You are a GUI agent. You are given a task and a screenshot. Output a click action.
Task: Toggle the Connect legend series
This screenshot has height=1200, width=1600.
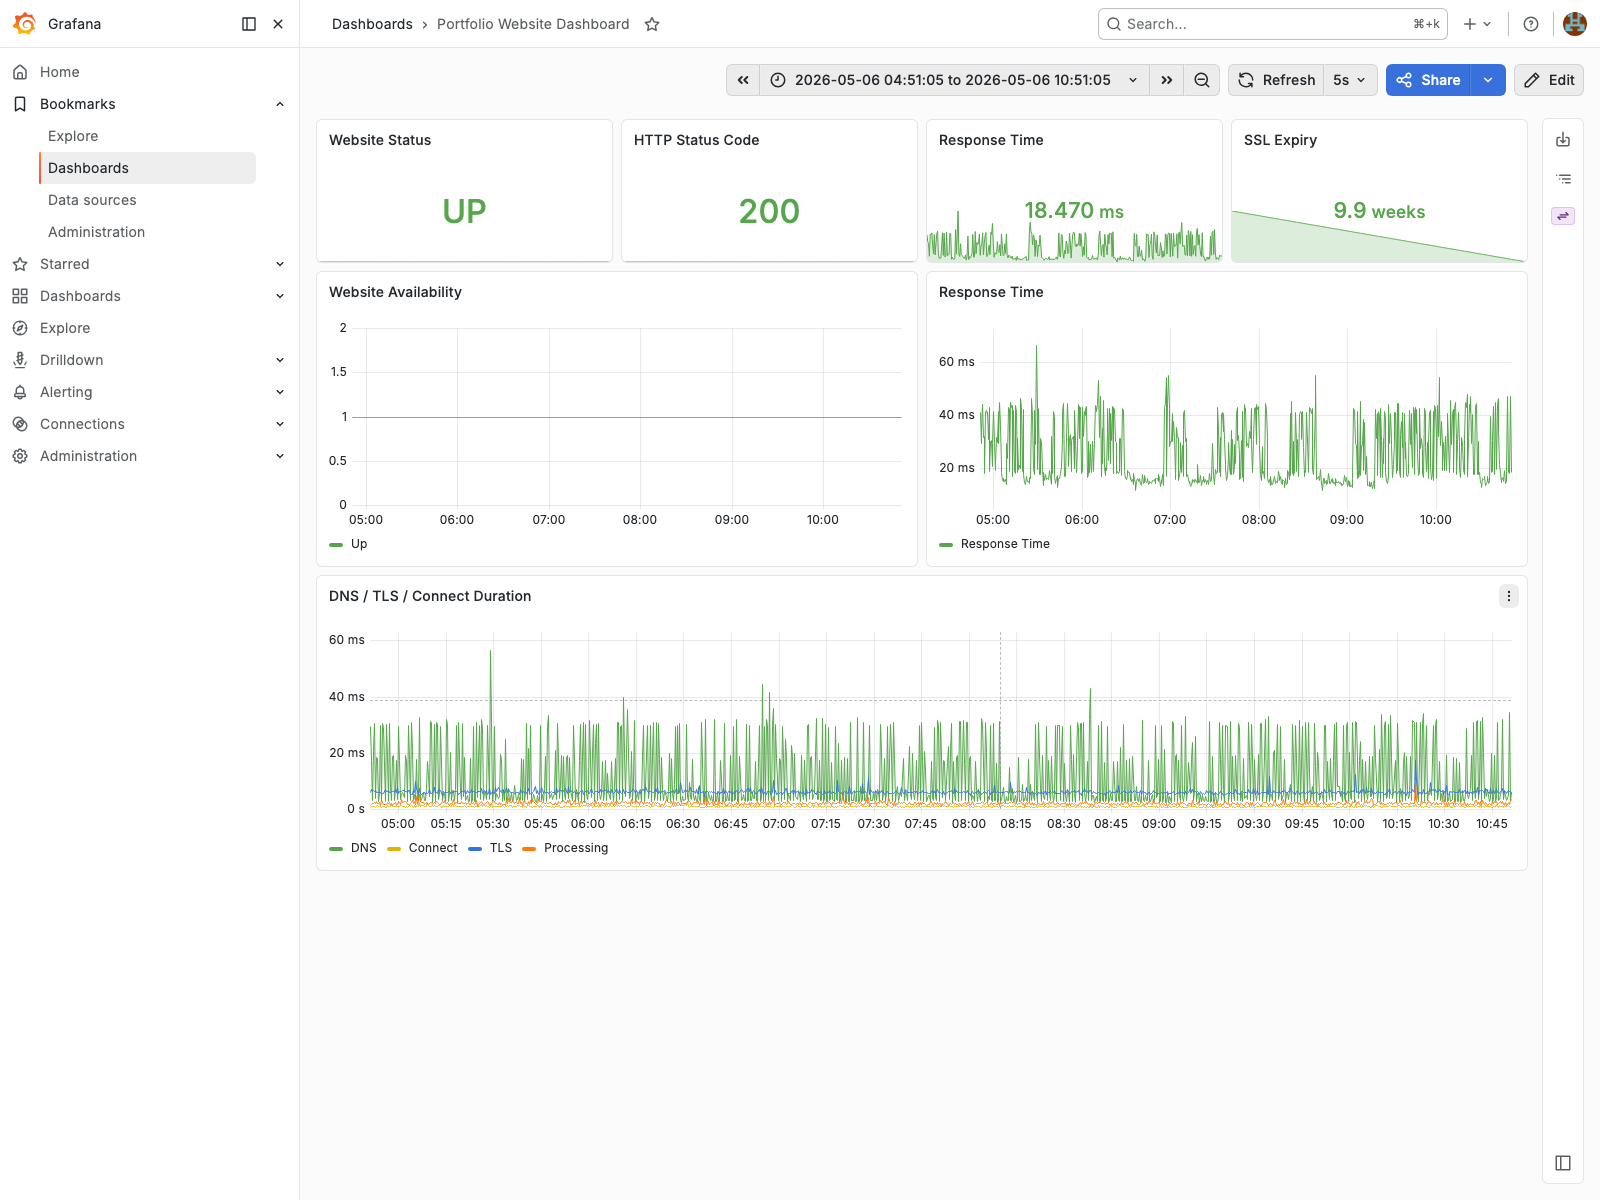[433, 848]
